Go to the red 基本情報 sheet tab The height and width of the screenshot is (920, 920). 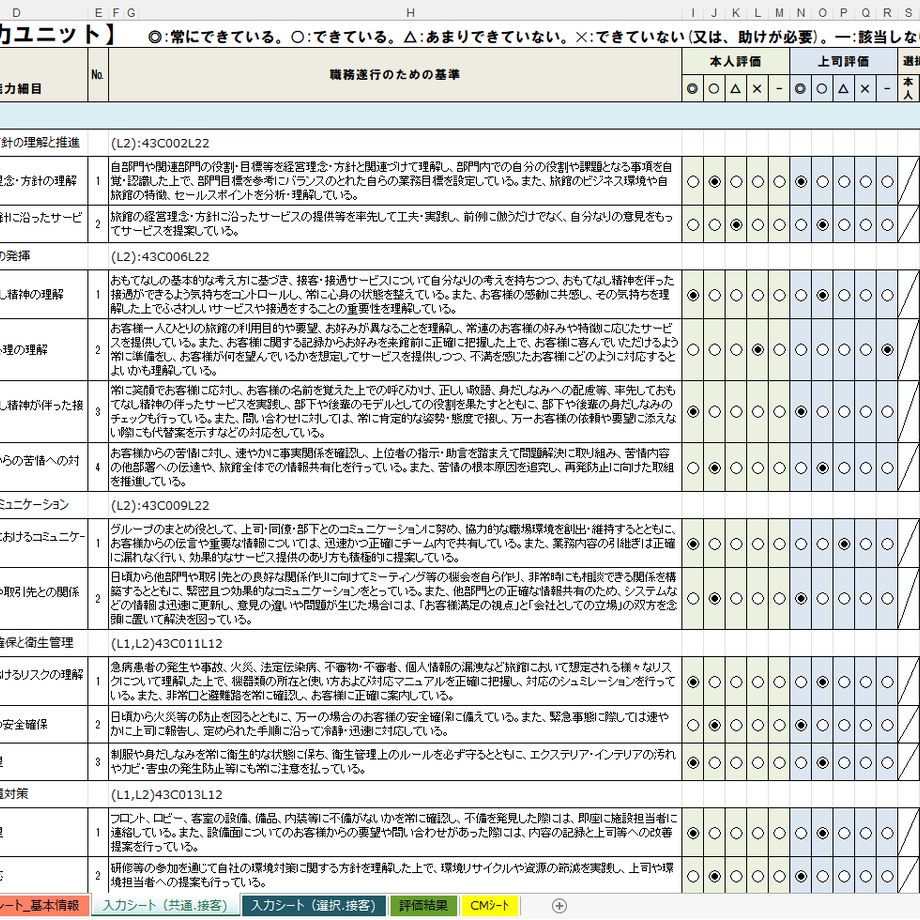[45, 906]
